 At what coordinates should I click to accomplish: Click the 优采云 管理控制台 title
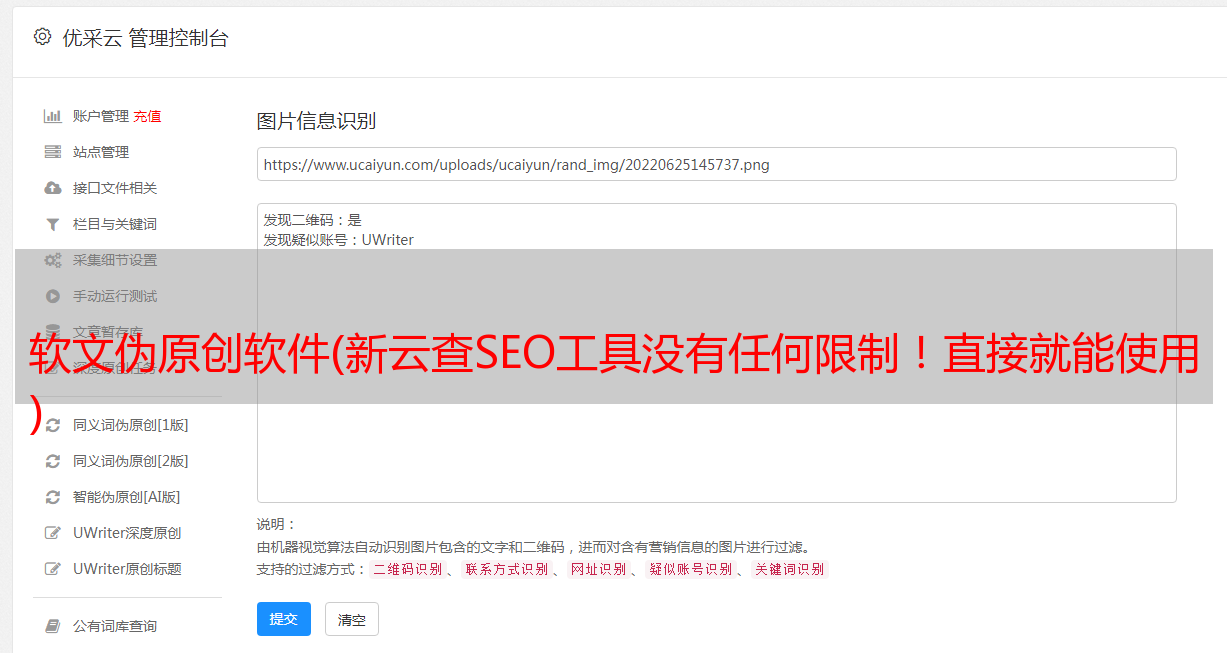coord(145,38)
